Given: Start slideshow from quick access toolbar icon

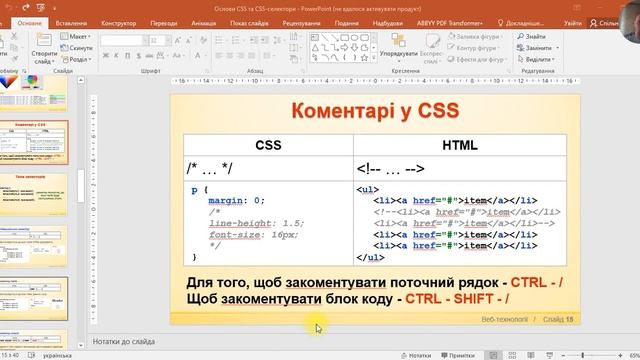Looking at the screenshot, I should point(41,7).
